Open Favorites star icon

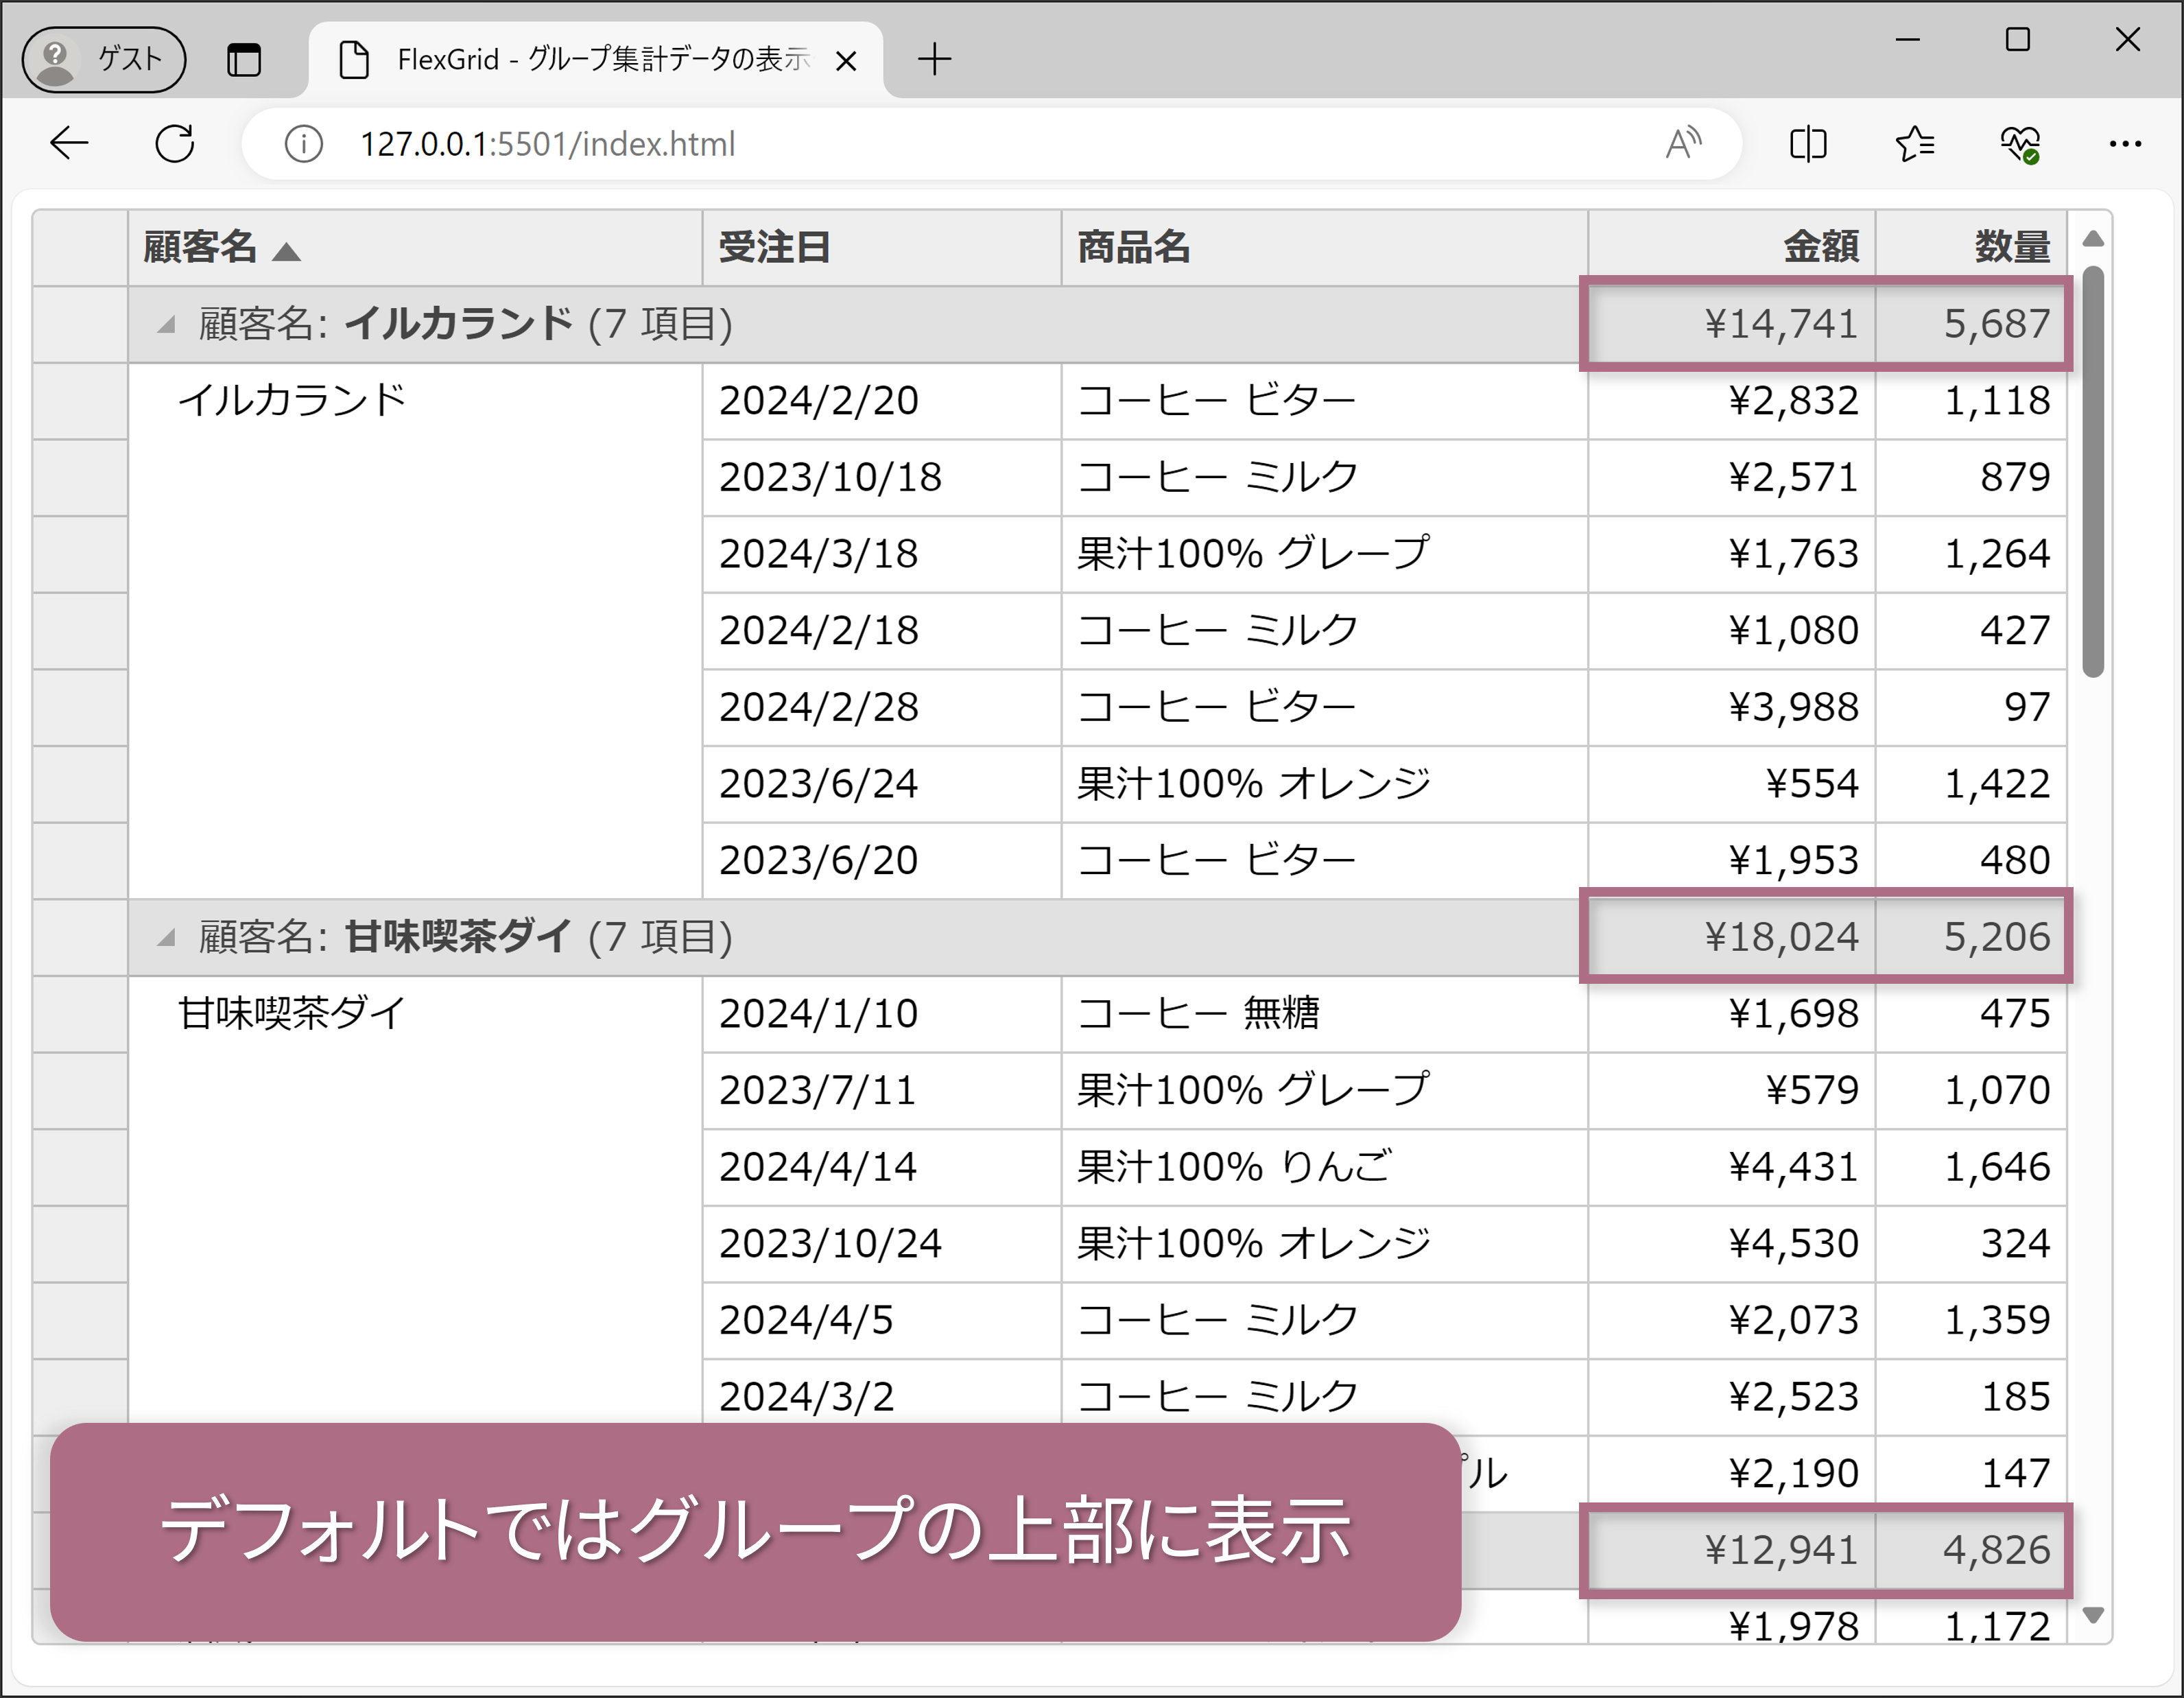[x=1915, y=144]
